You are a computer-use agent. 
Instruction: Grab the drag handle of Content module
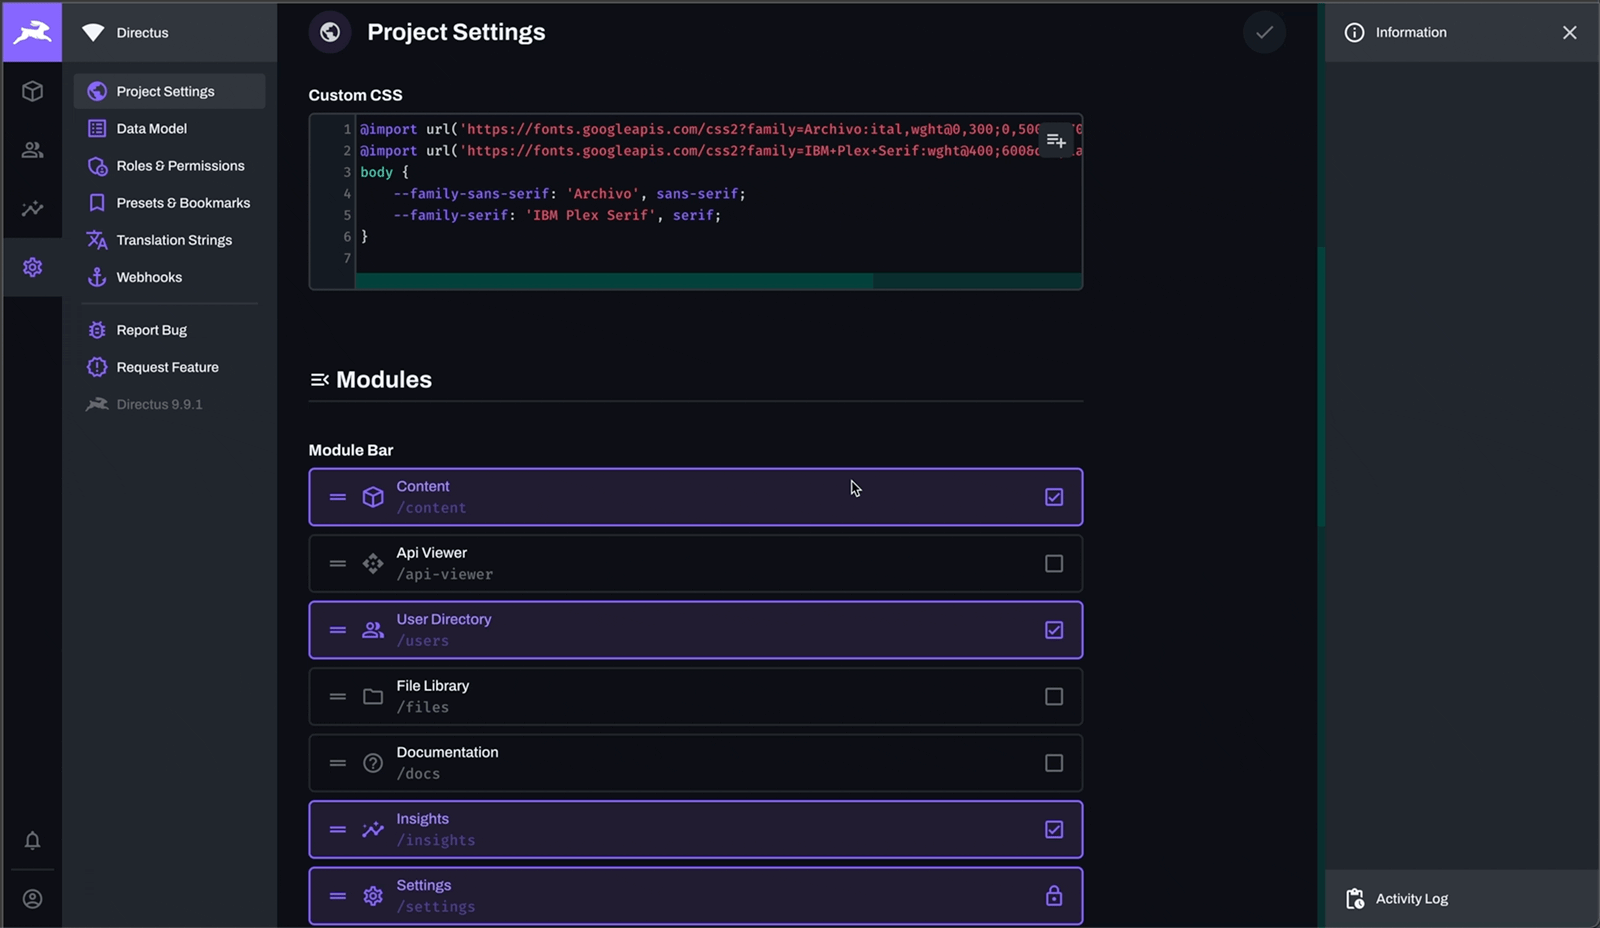pyautogui.click(x=338, y=497)
